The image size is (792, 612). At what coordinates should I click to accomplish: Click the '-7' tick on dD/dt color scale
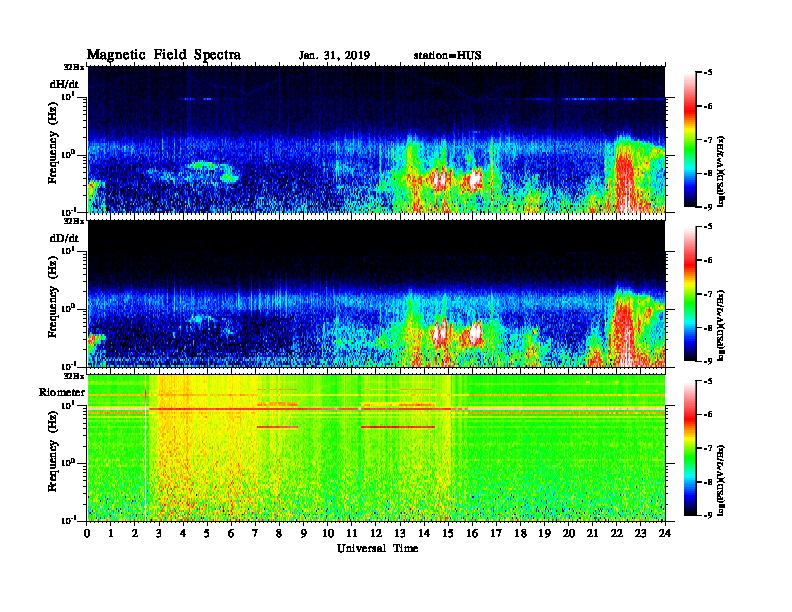tap(708, 294)
